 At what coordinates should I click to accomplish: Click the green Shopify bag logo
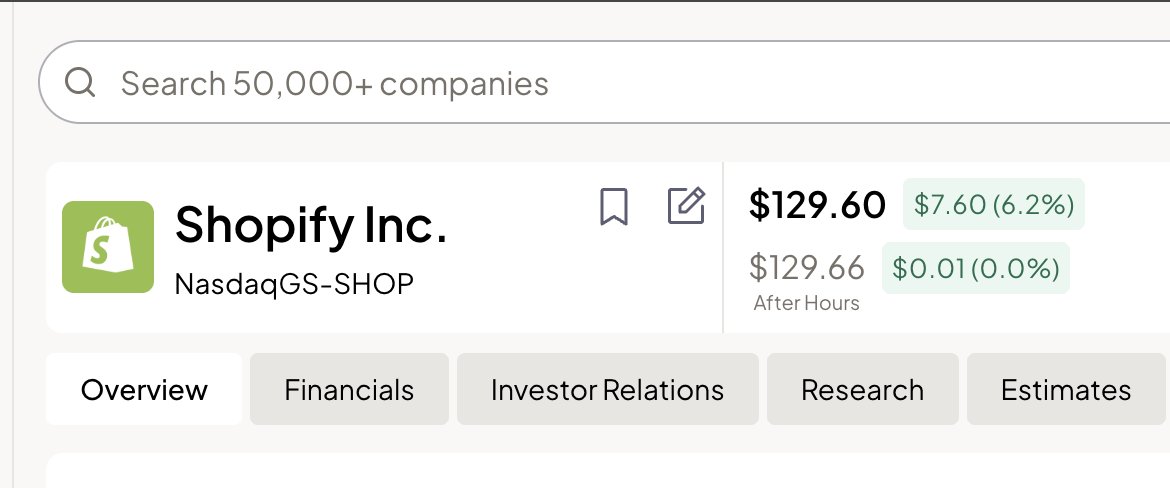coord(108,247)
